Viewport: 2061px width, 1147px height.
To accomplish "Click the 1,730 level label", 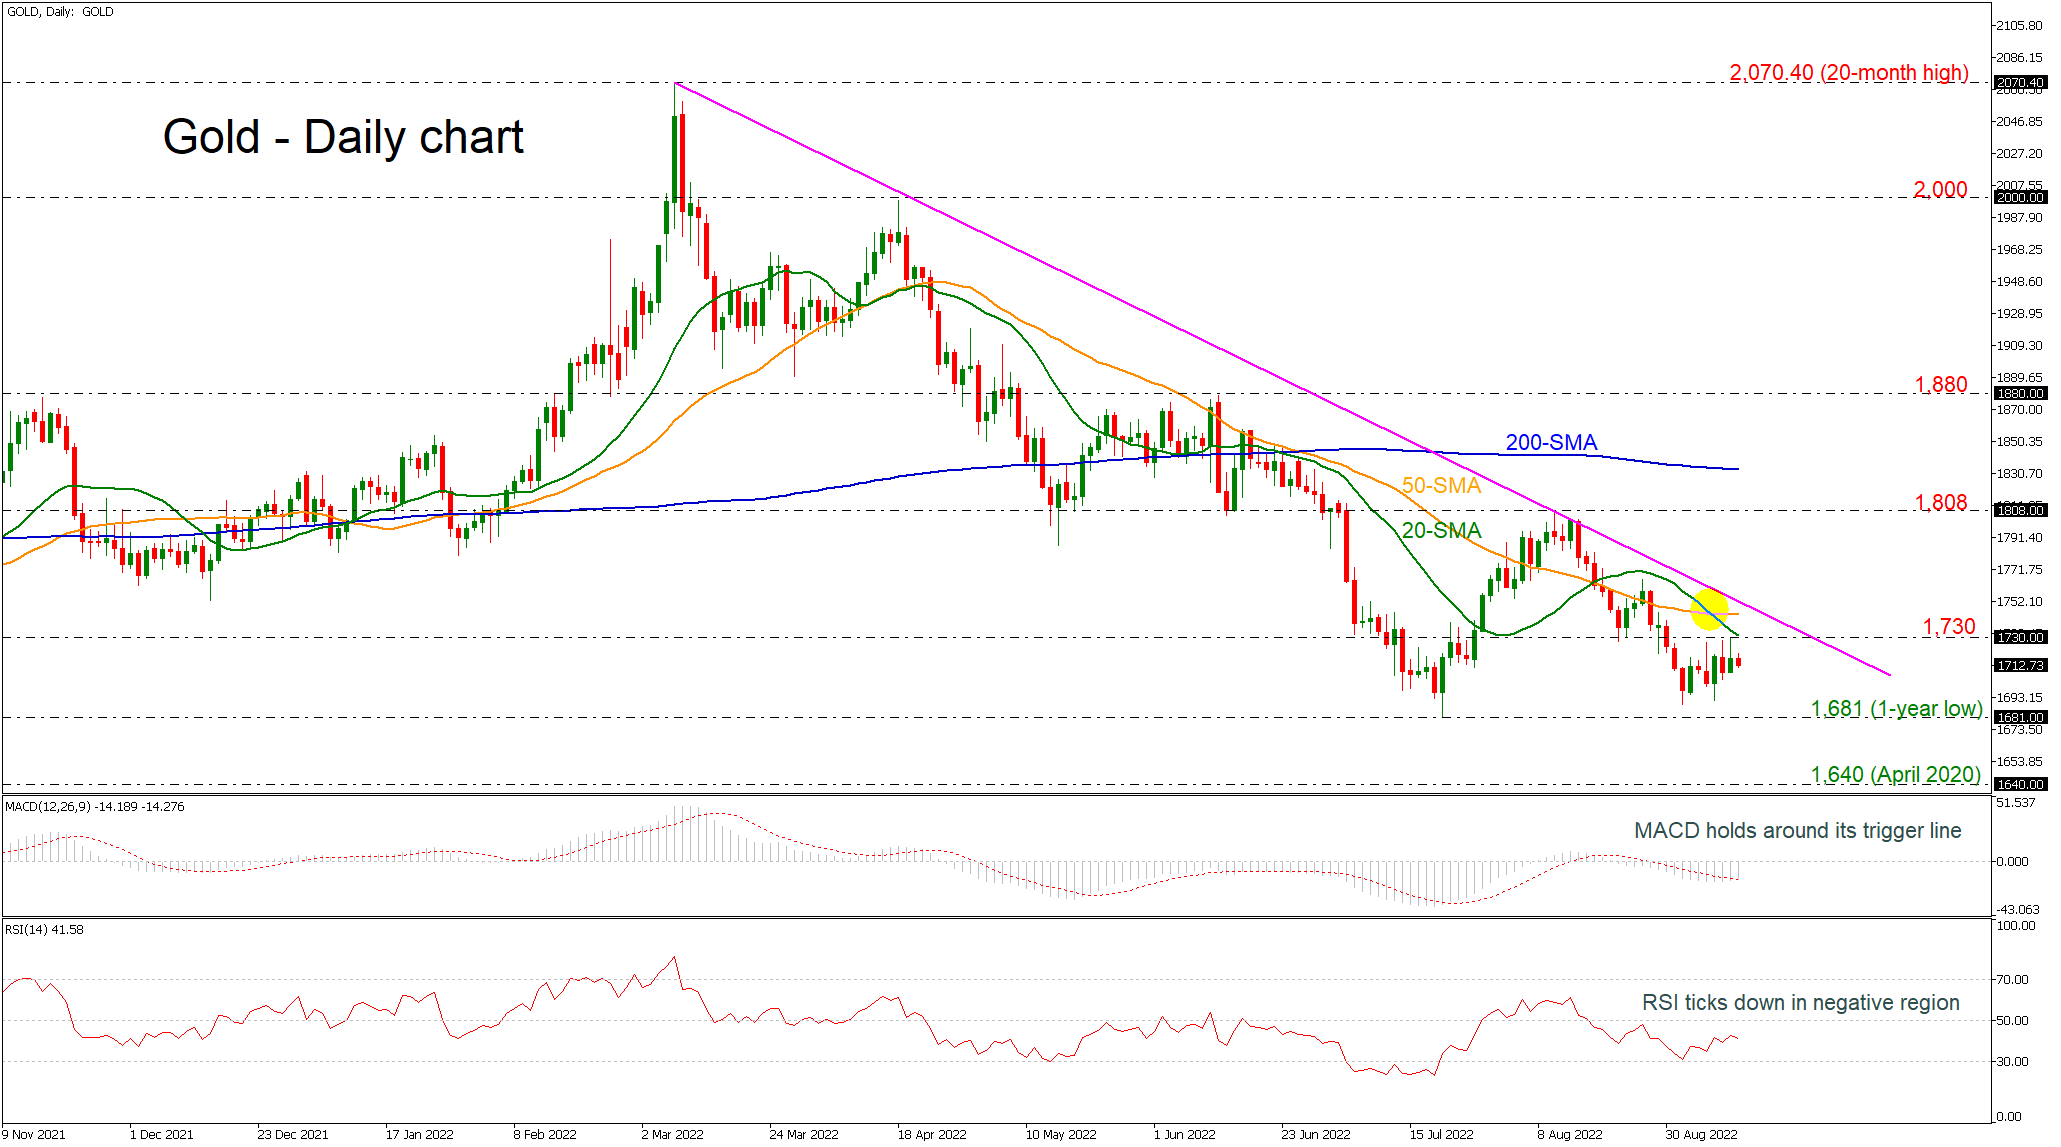I will click(1948, 627).
